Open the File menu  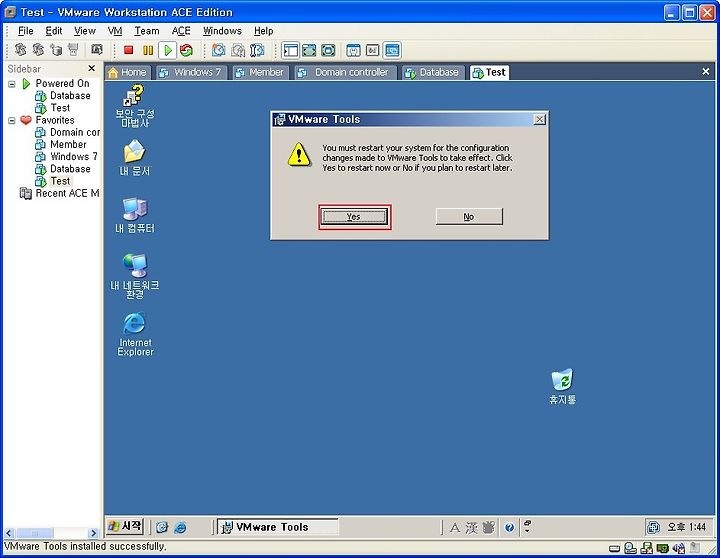(25, 31)
